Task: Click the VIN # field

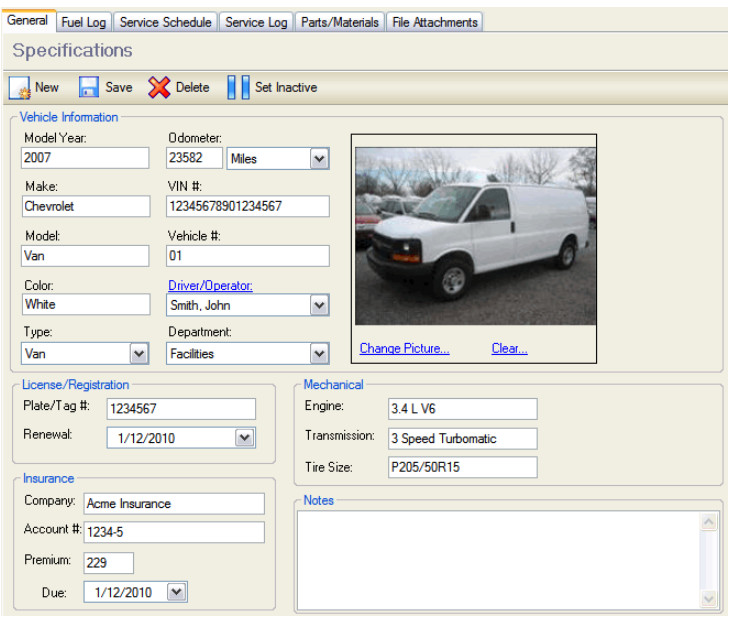Action: (x=248, y=206)
